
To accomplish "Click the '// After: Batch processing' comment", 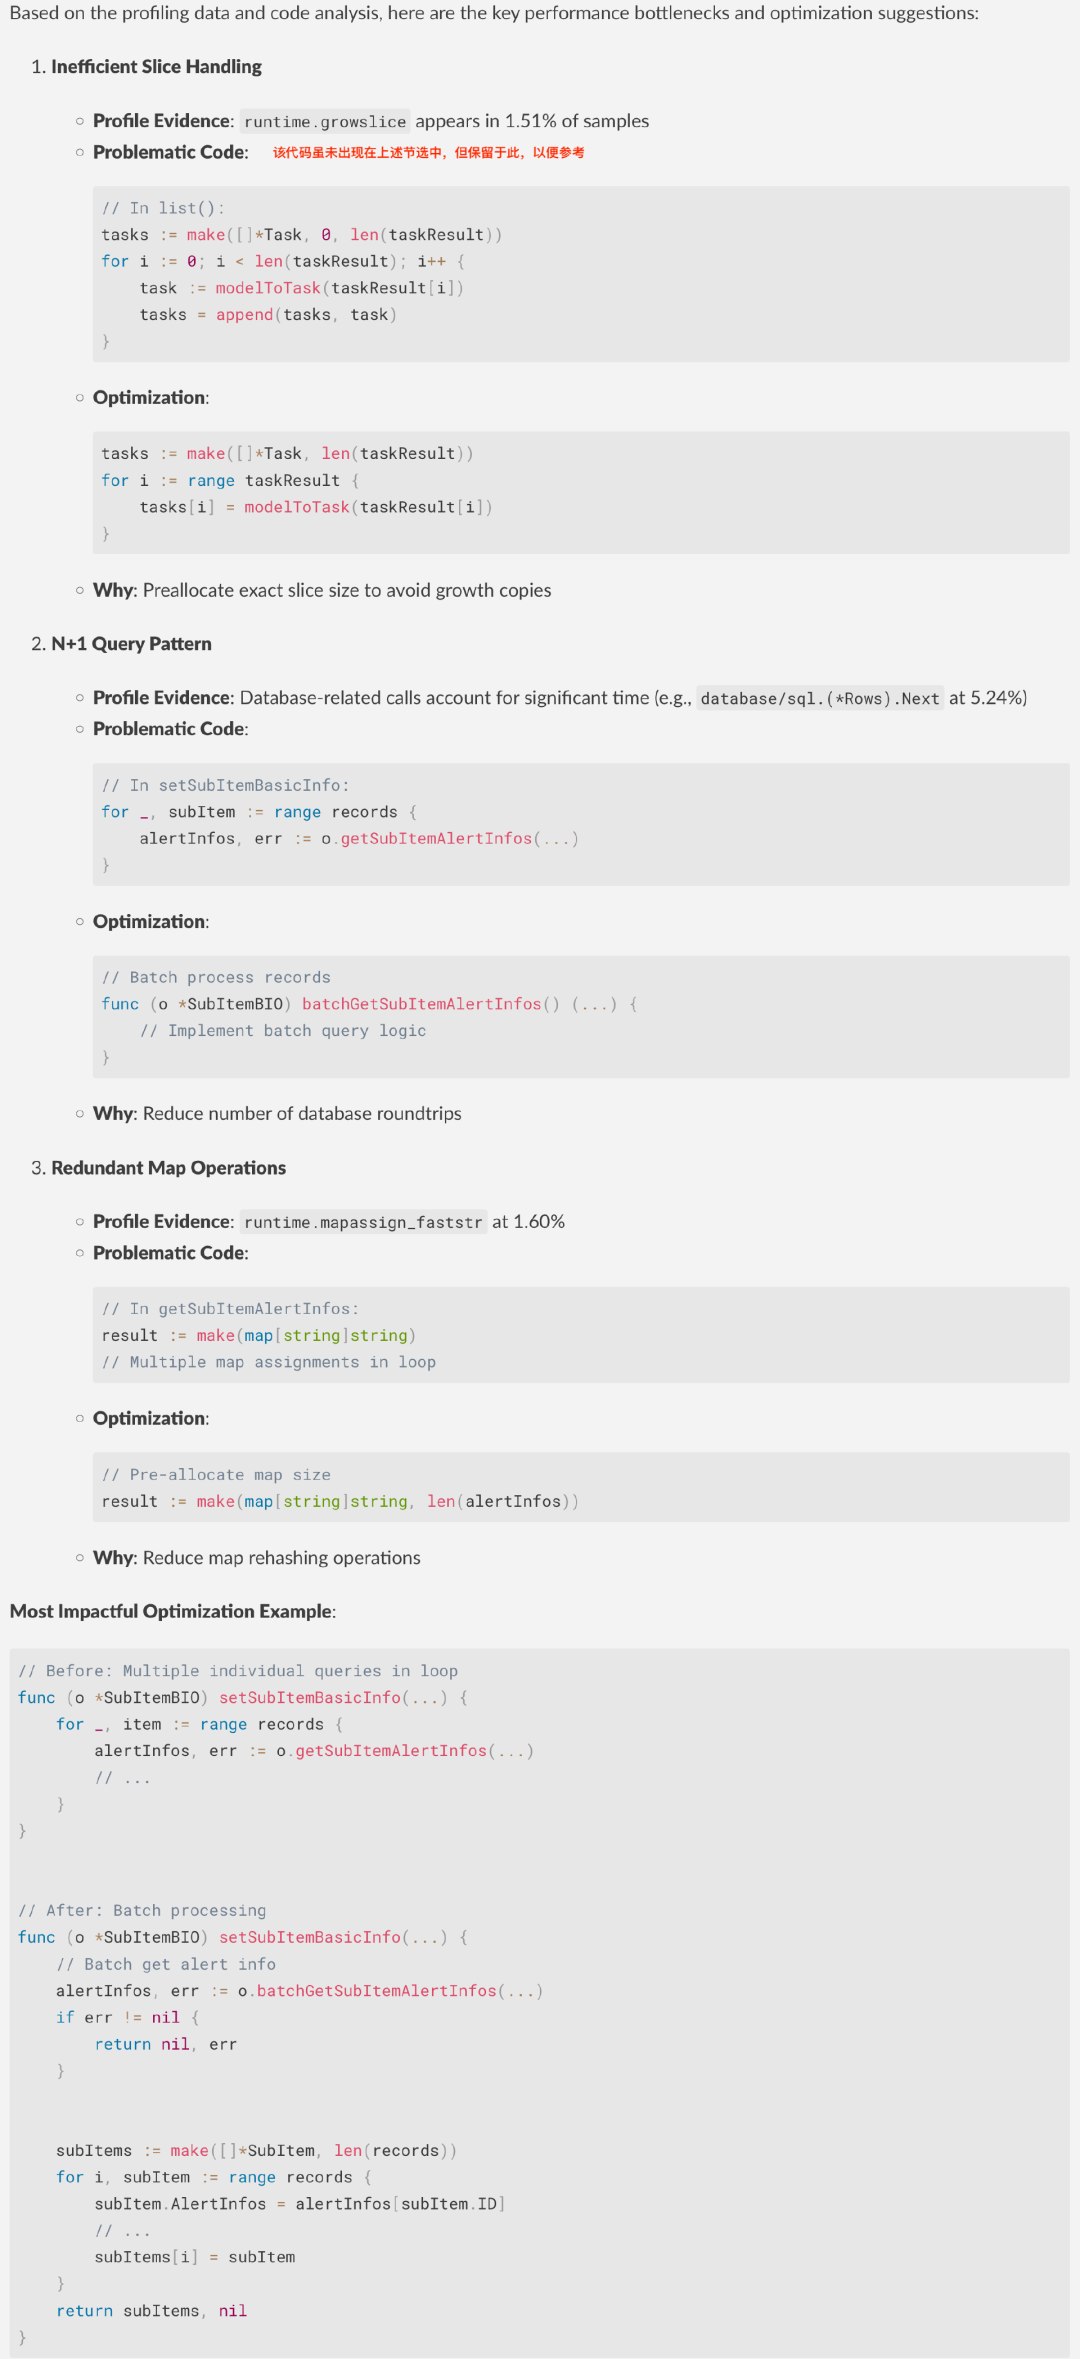I will [142, 1911].
